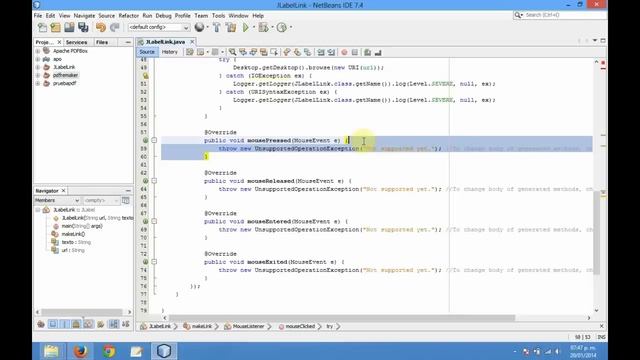This screenshot has height=360, width=640.
Task: Click the magnifier Find Selection icon in the editor toolbar
Action: pyautogui.click(x=232, y=52)
